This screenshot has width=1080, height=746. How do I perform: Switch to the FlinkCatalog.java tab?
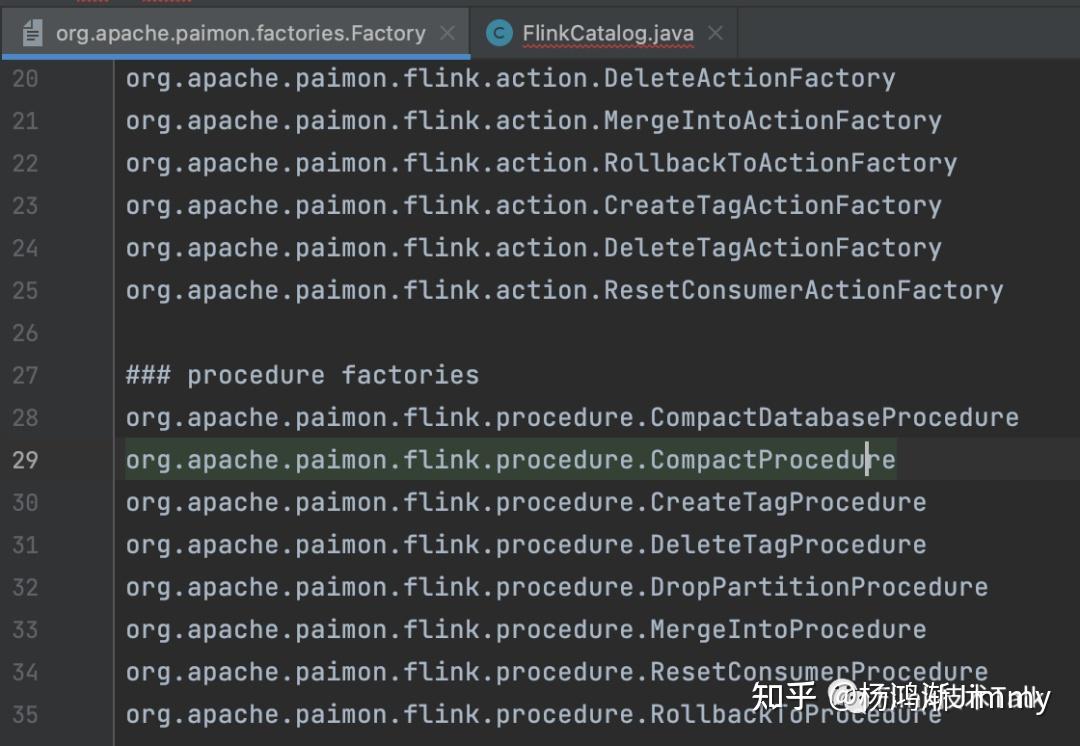[608, 33]
